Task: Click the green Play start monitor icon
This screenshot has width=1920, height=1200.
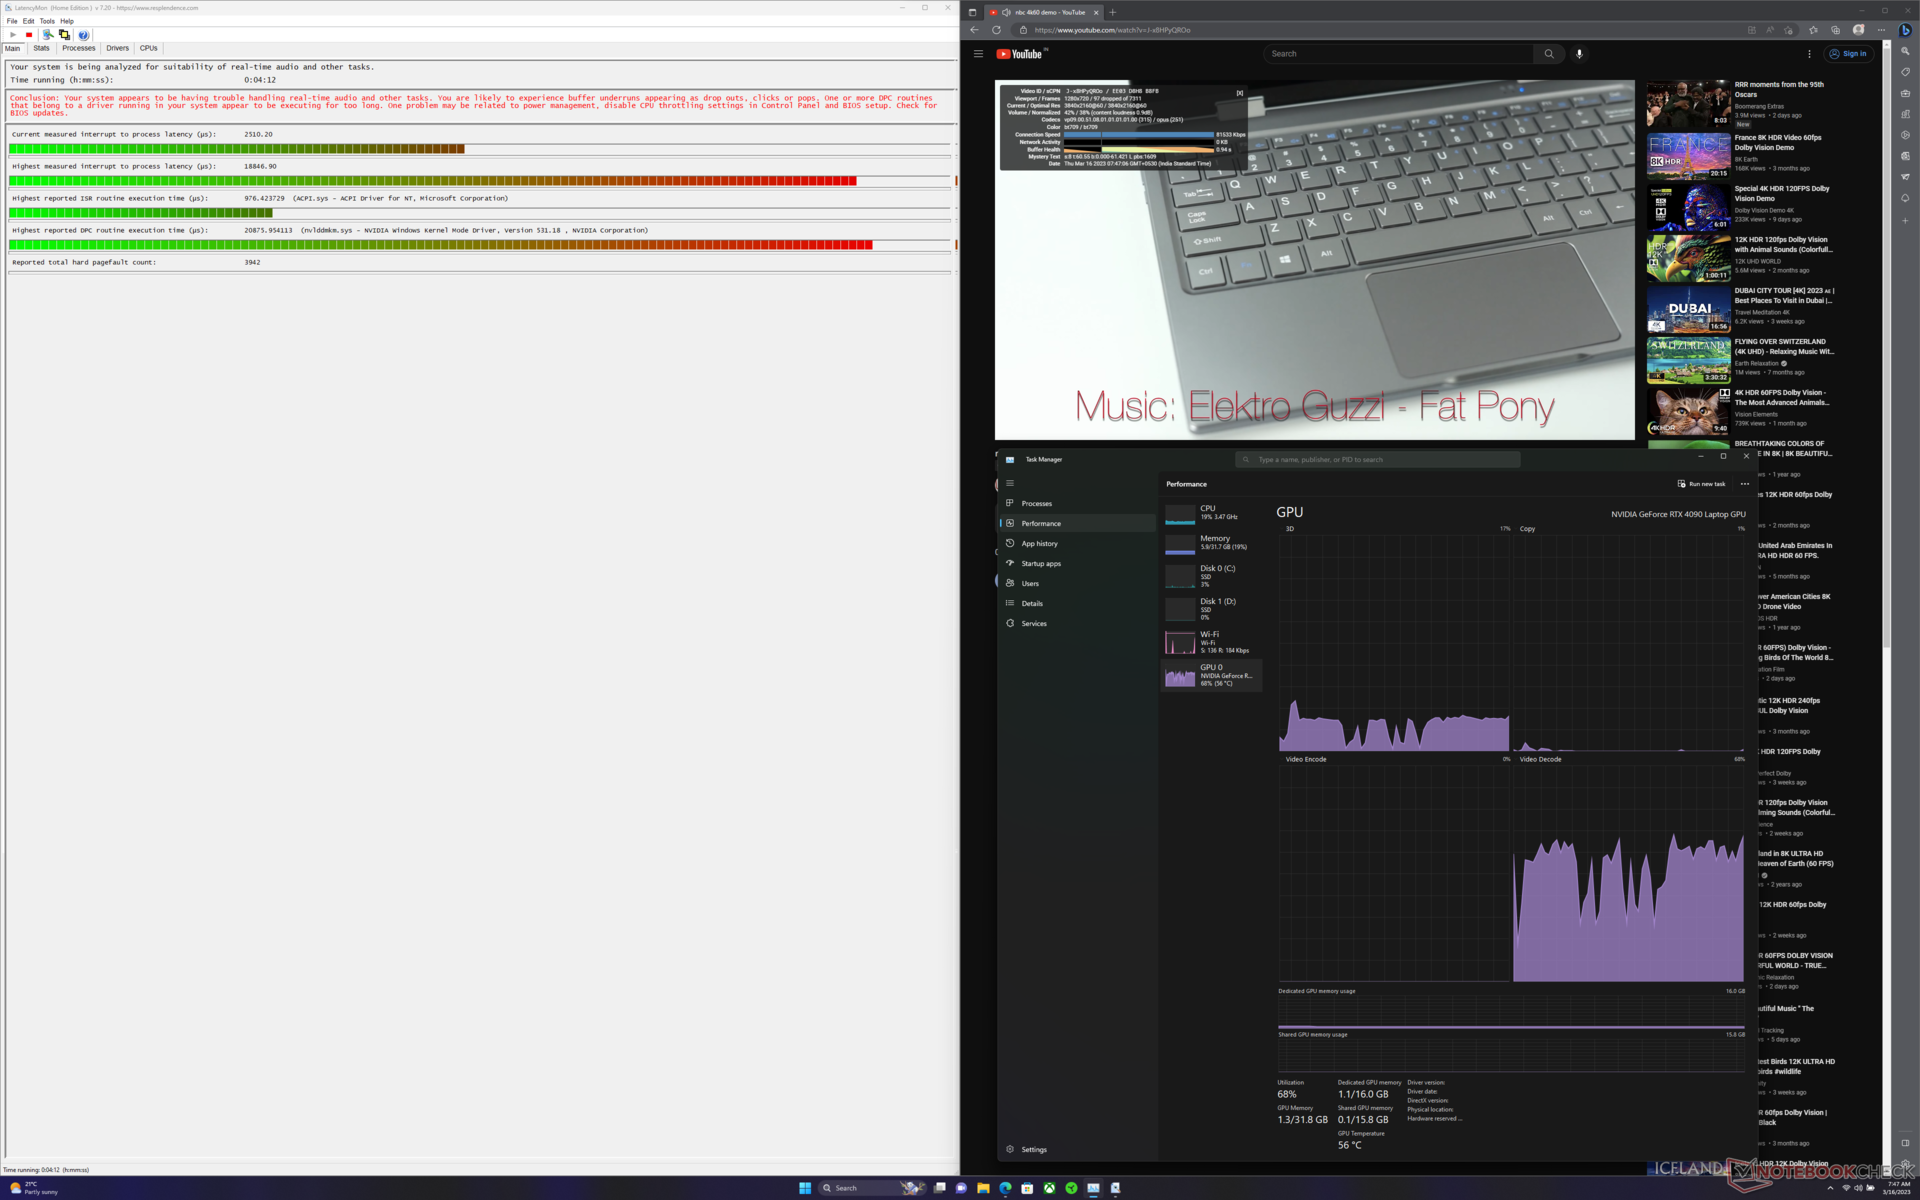Action: [x=13, y=35]
